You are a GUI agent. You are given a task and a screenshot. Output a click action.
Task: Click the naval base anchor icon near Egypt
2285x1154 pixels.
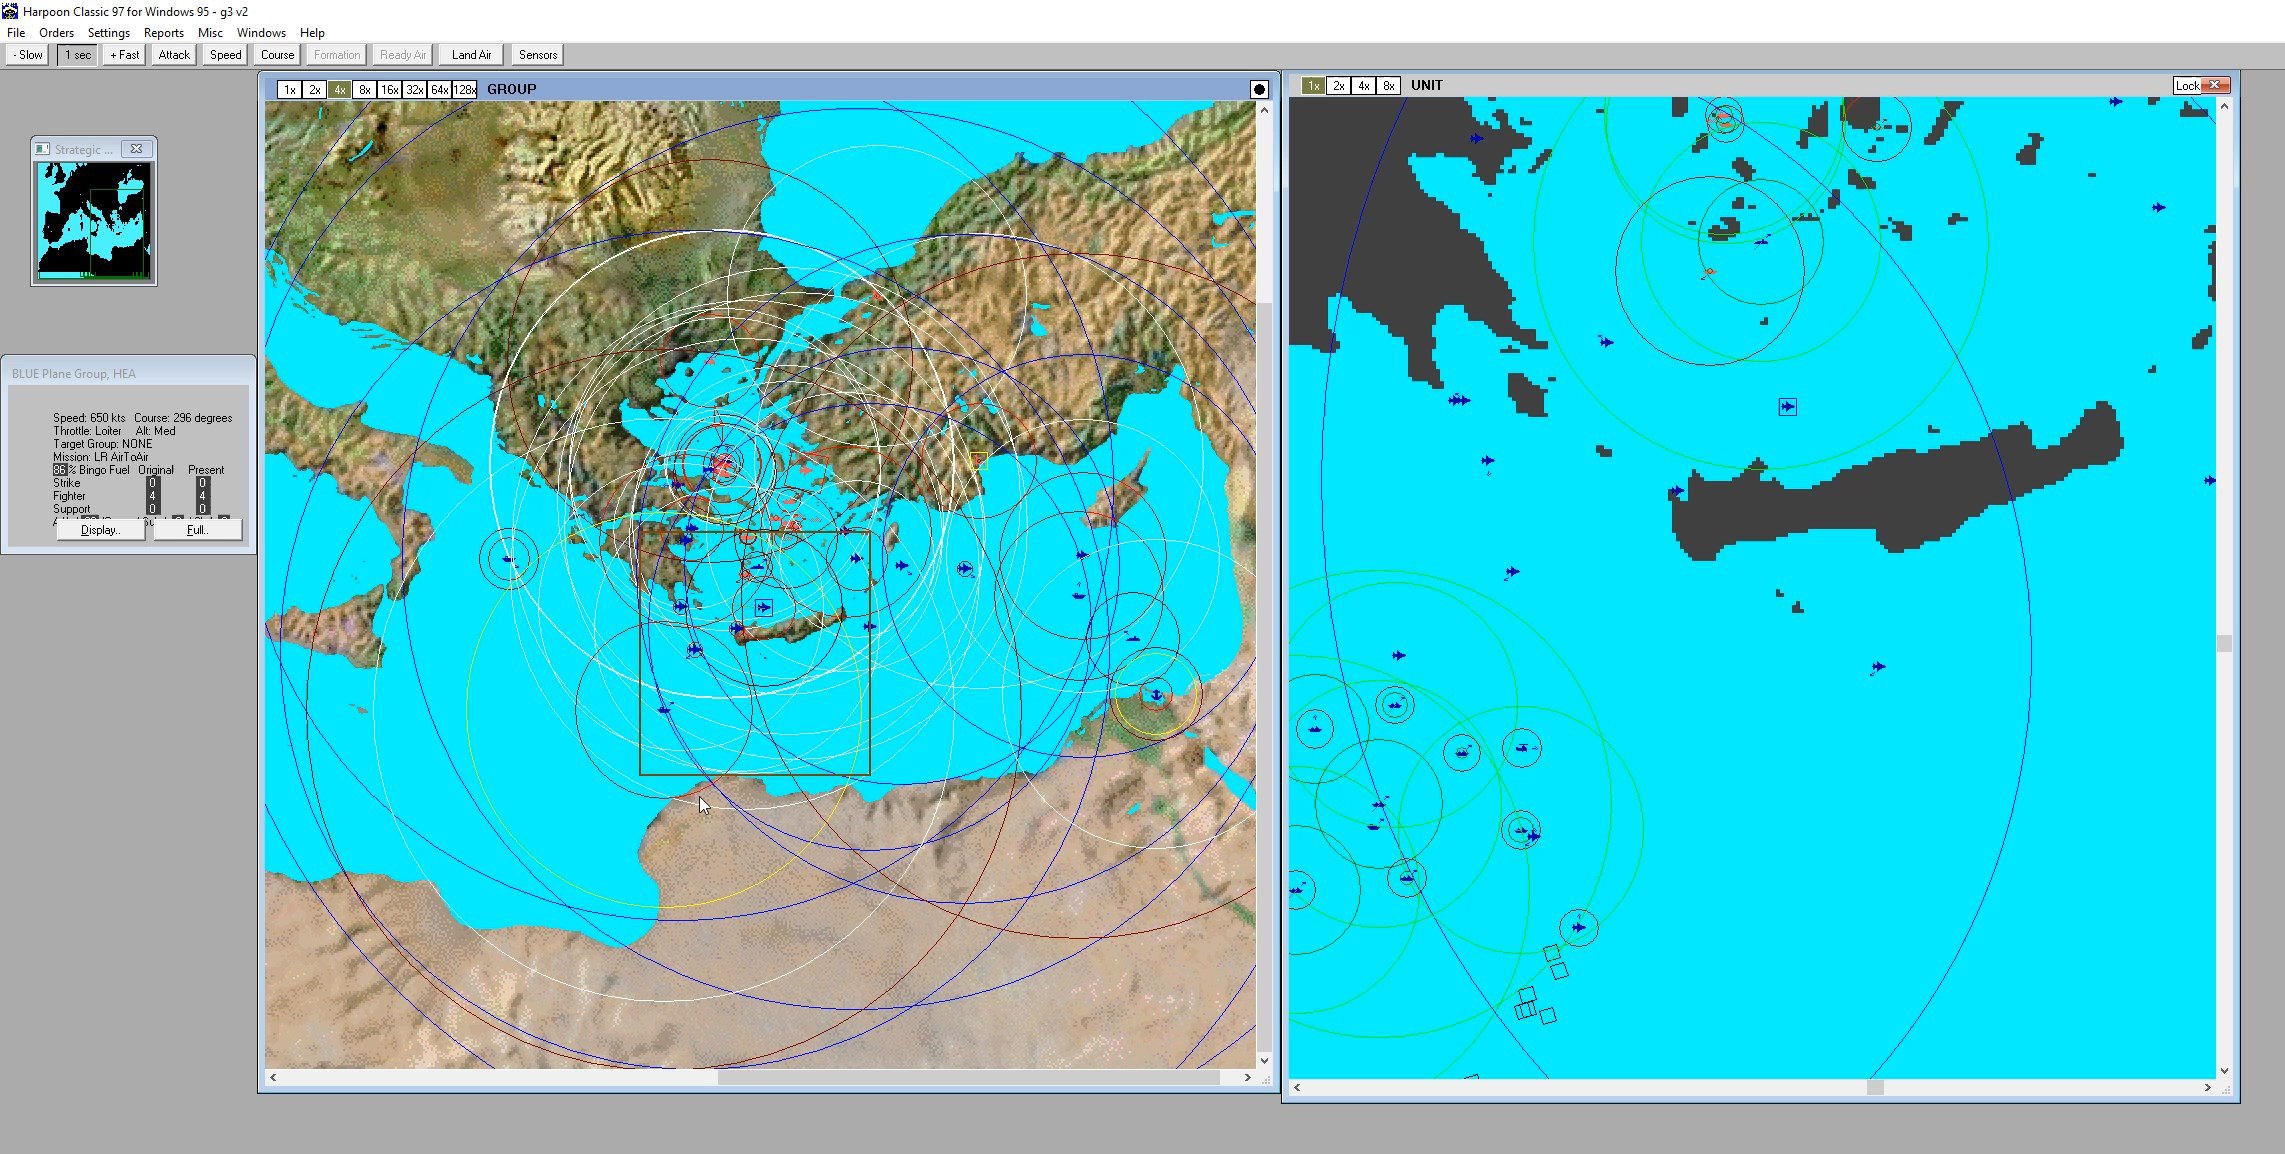1156,694
